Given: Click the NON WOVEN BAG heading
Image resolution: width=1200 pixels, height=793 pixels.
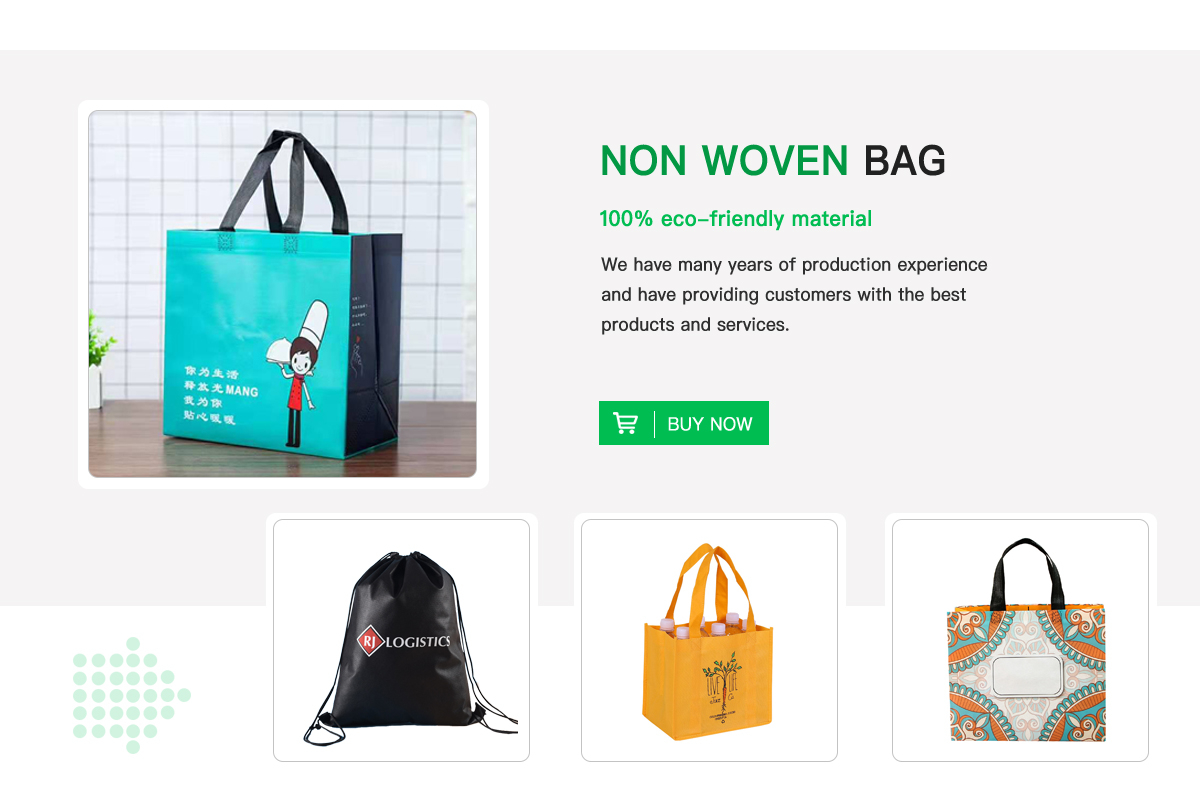Looking at the screenshot, I should [x=773, y=161].
